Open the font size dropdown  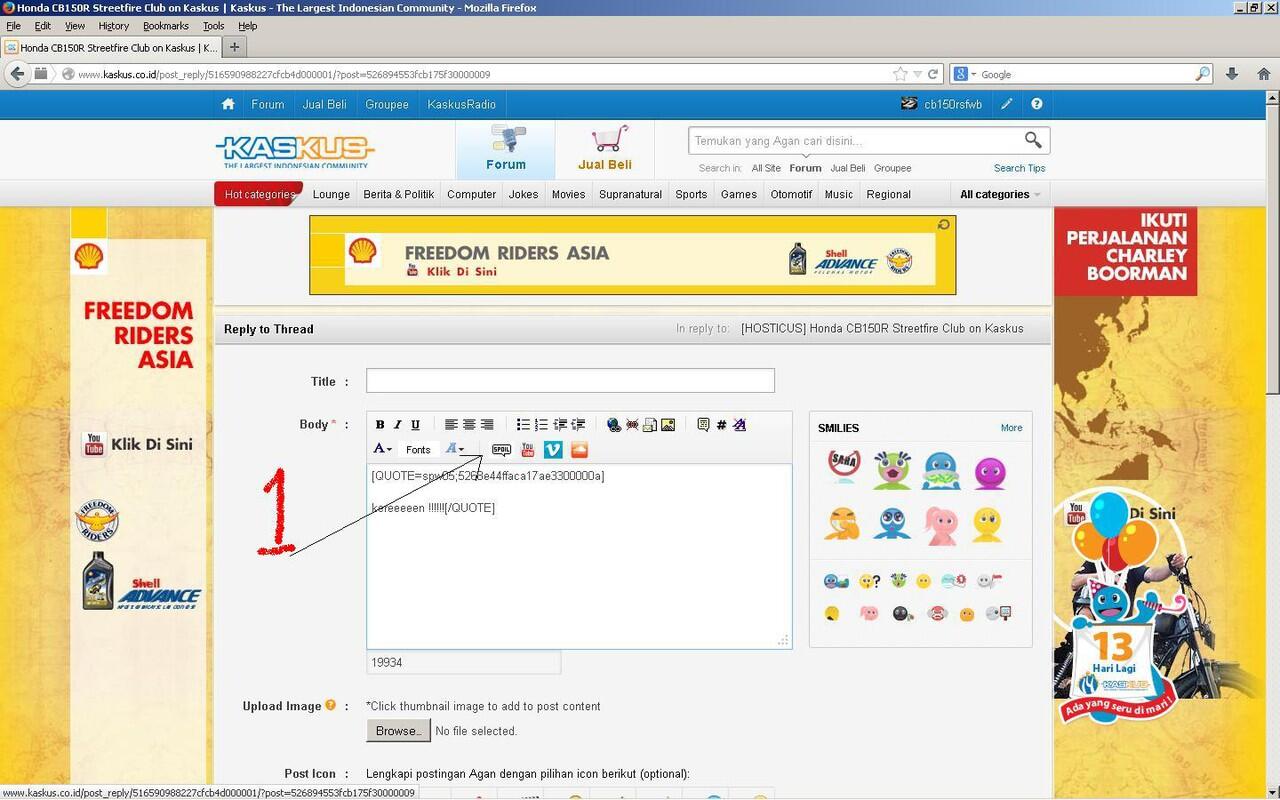(x=455, y=450)
